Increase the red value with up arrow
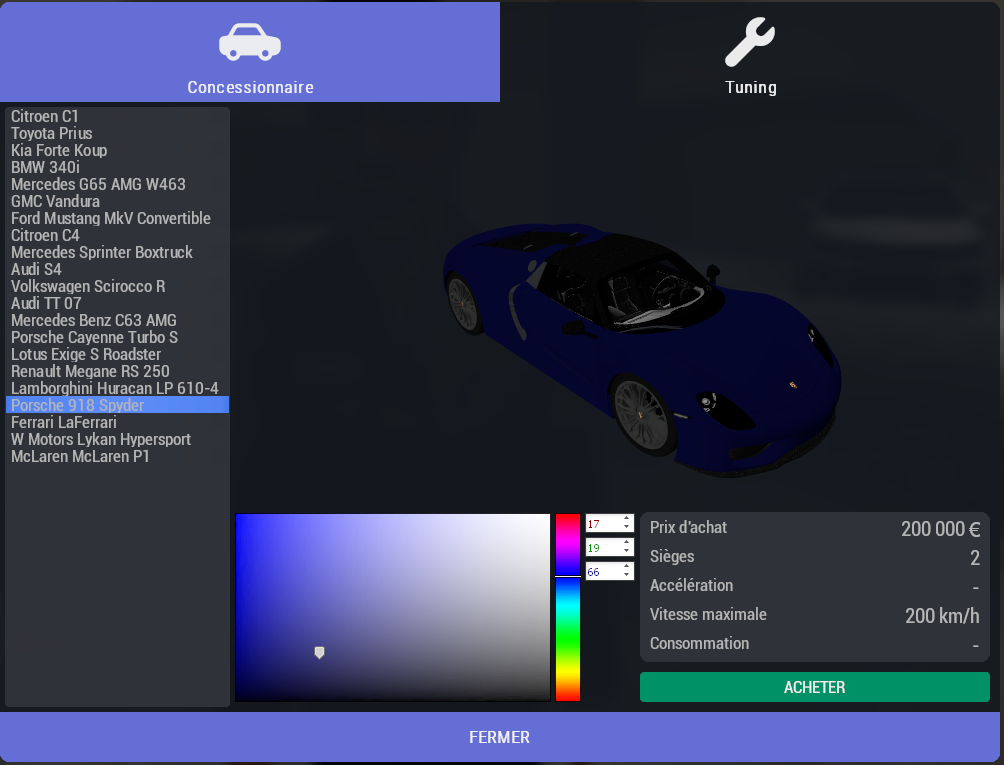Image resolution: width=1004 pixels, height=765 pixels. 626,519
